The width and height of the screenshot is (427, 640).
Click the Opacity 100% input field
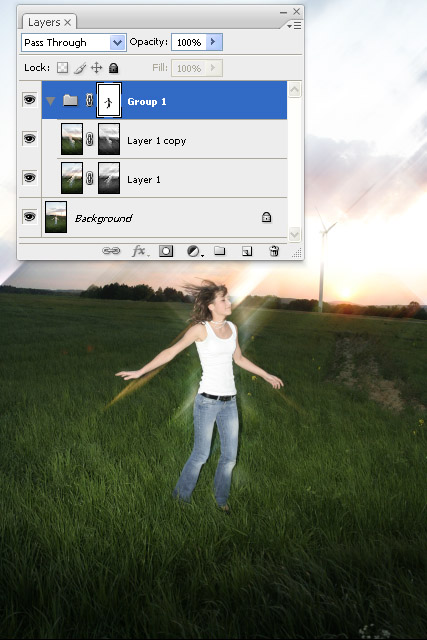[x=189, y=42]
